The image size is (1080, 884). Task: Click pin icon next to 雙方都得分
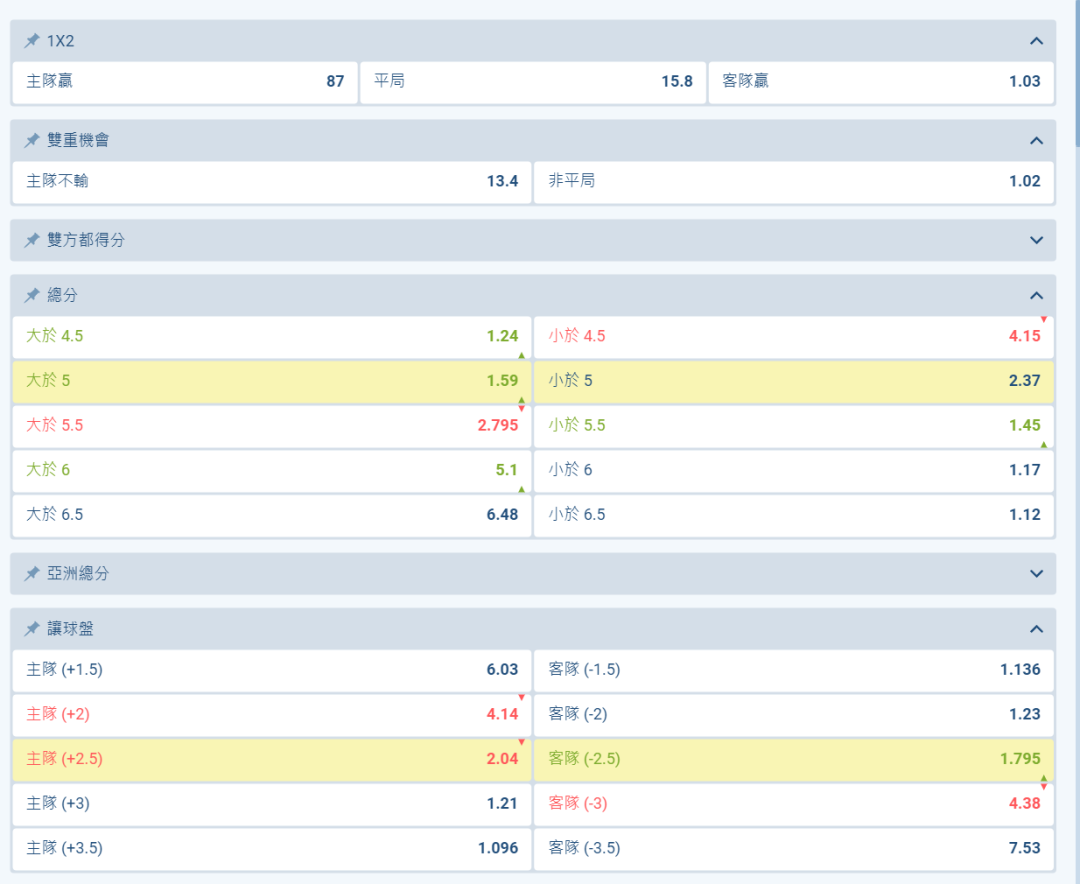click(32, 240)
